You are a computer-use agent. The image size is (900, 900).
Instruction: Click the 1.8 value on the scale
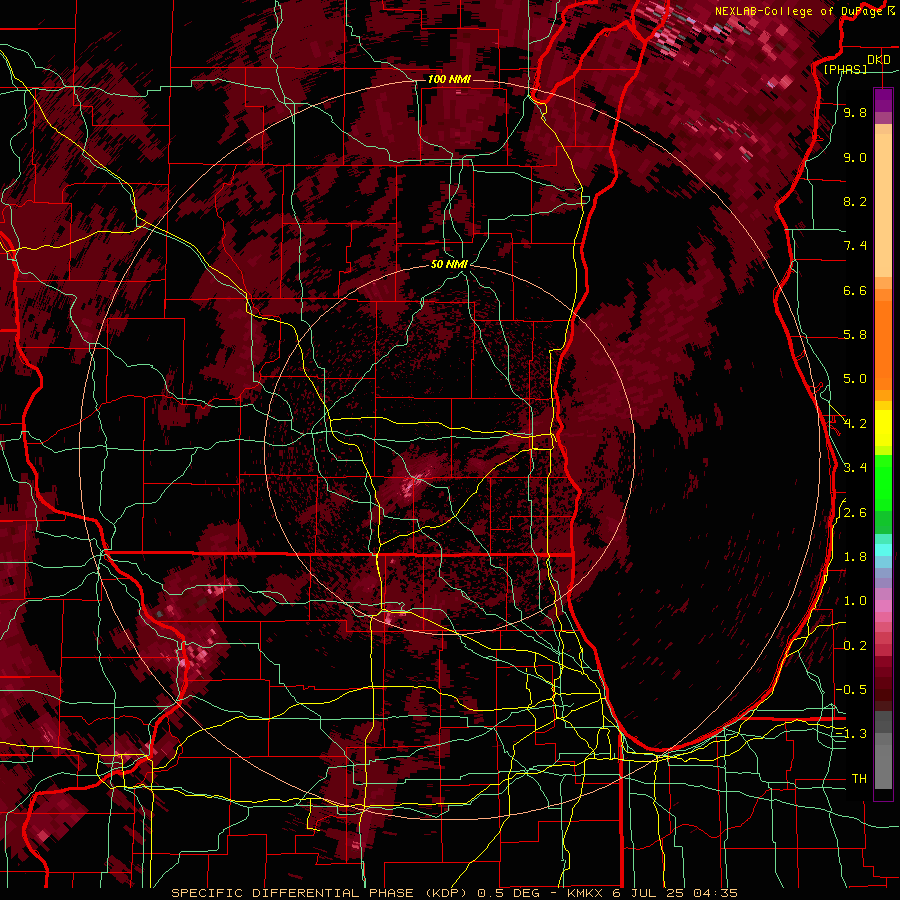(x=855, y=557)
